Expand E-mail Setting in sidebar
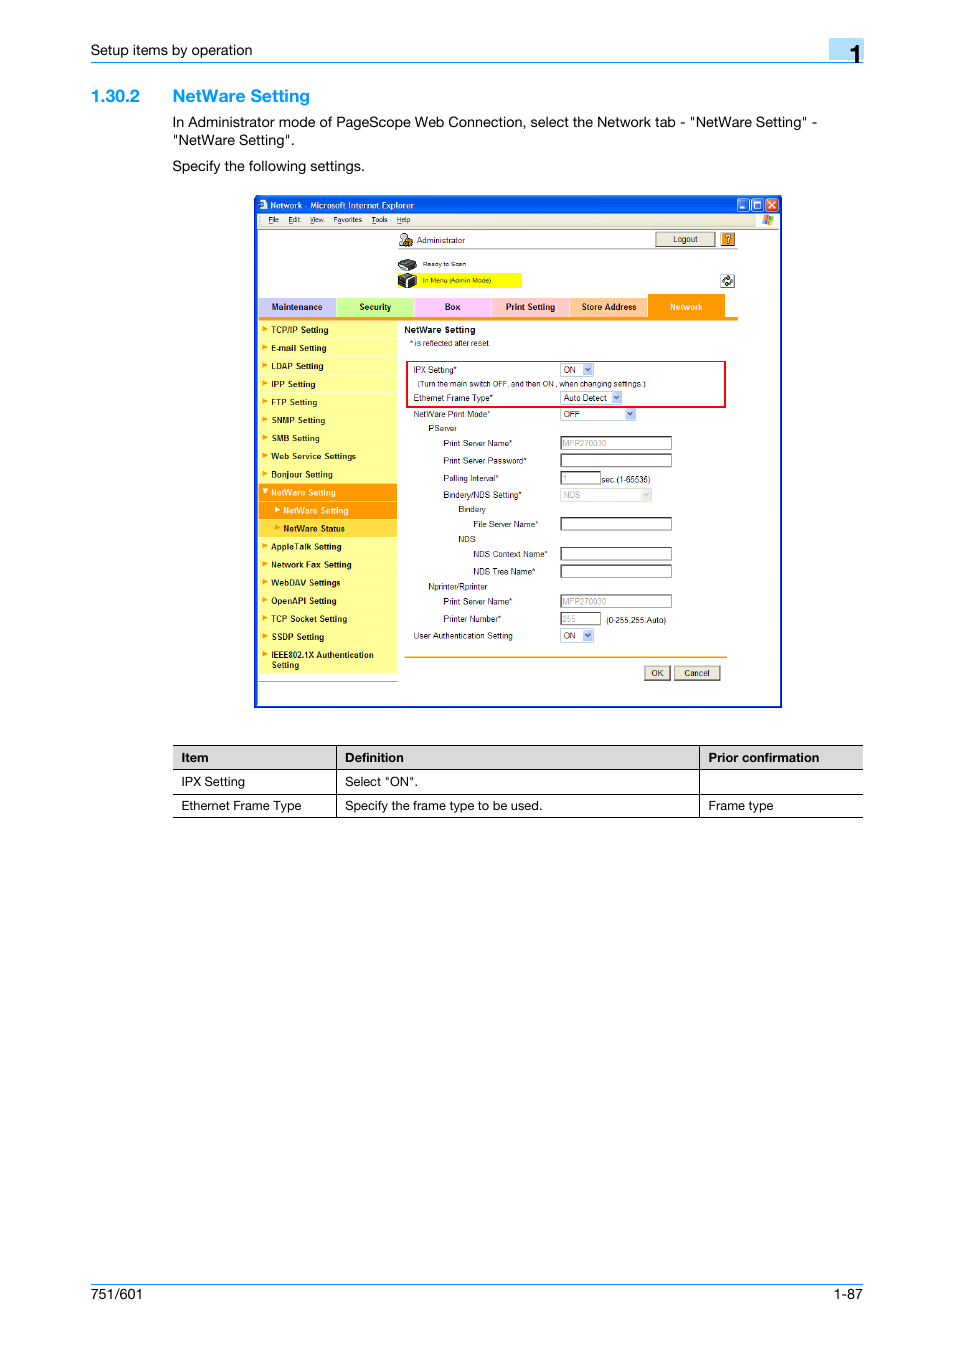The height and width of the screenshot is (1350, 954). pos(265,348)
